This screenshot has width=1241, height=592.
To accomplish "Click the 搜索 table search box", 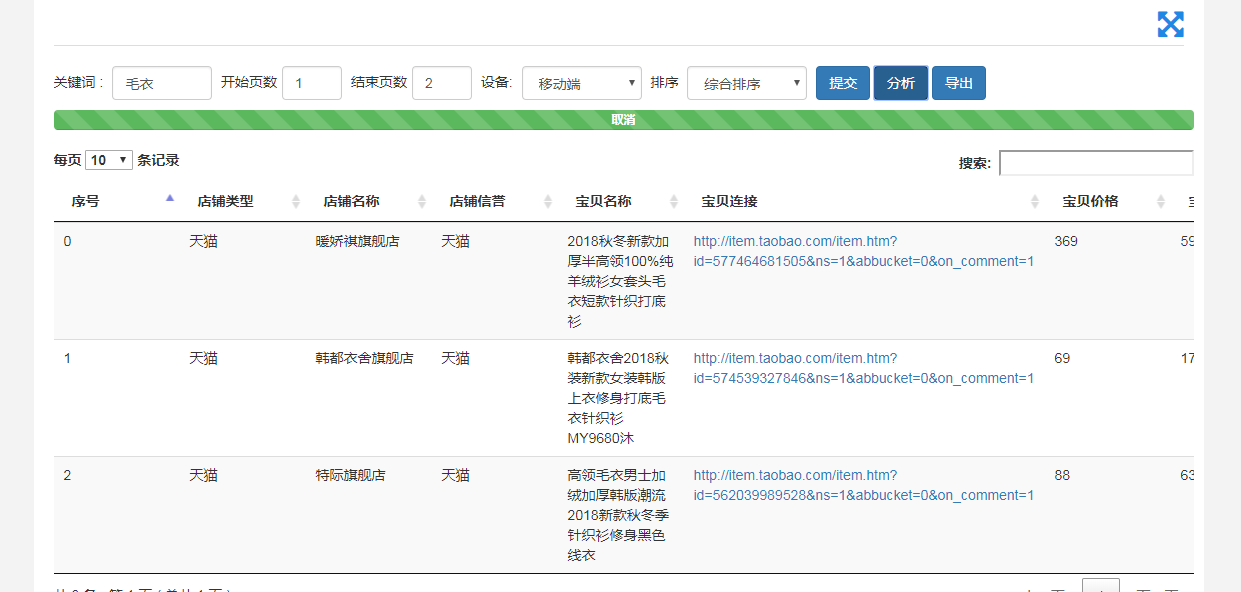I will click(x=1095, y=163).
